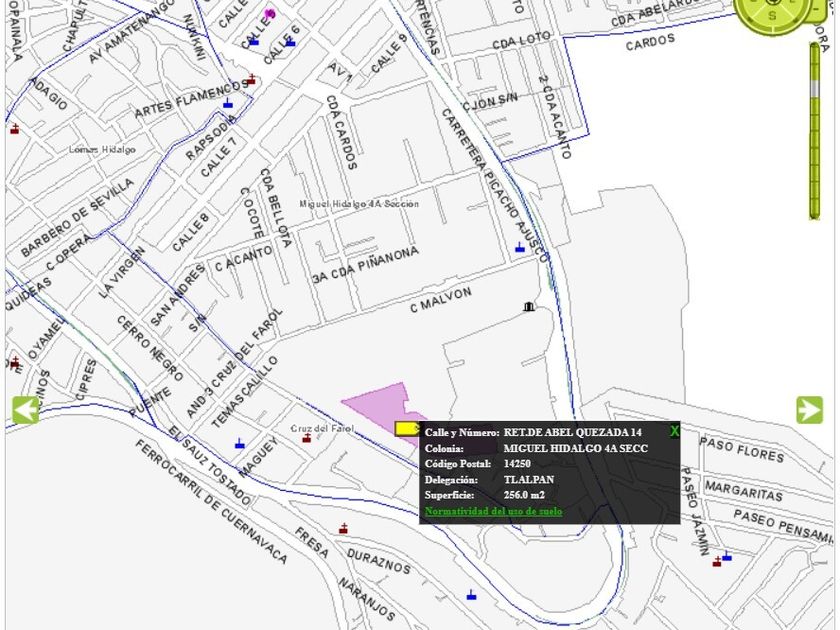Click 'MIGUEL HIDALGO 4A SECC' colonia value
The image size is (840, 630).
(x=575, y=448)
